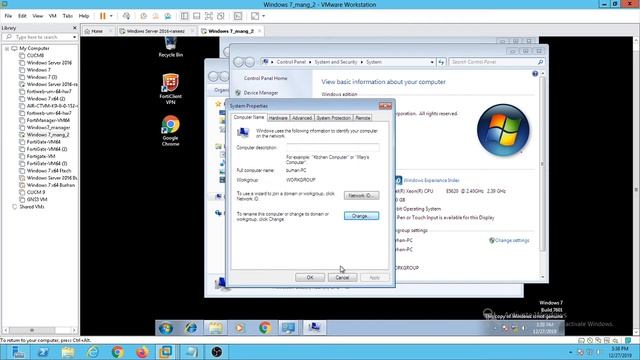The height and width of the screenshot is (360, 640).
Task: Click Control Panel Home link
Action: click(265, 78)
